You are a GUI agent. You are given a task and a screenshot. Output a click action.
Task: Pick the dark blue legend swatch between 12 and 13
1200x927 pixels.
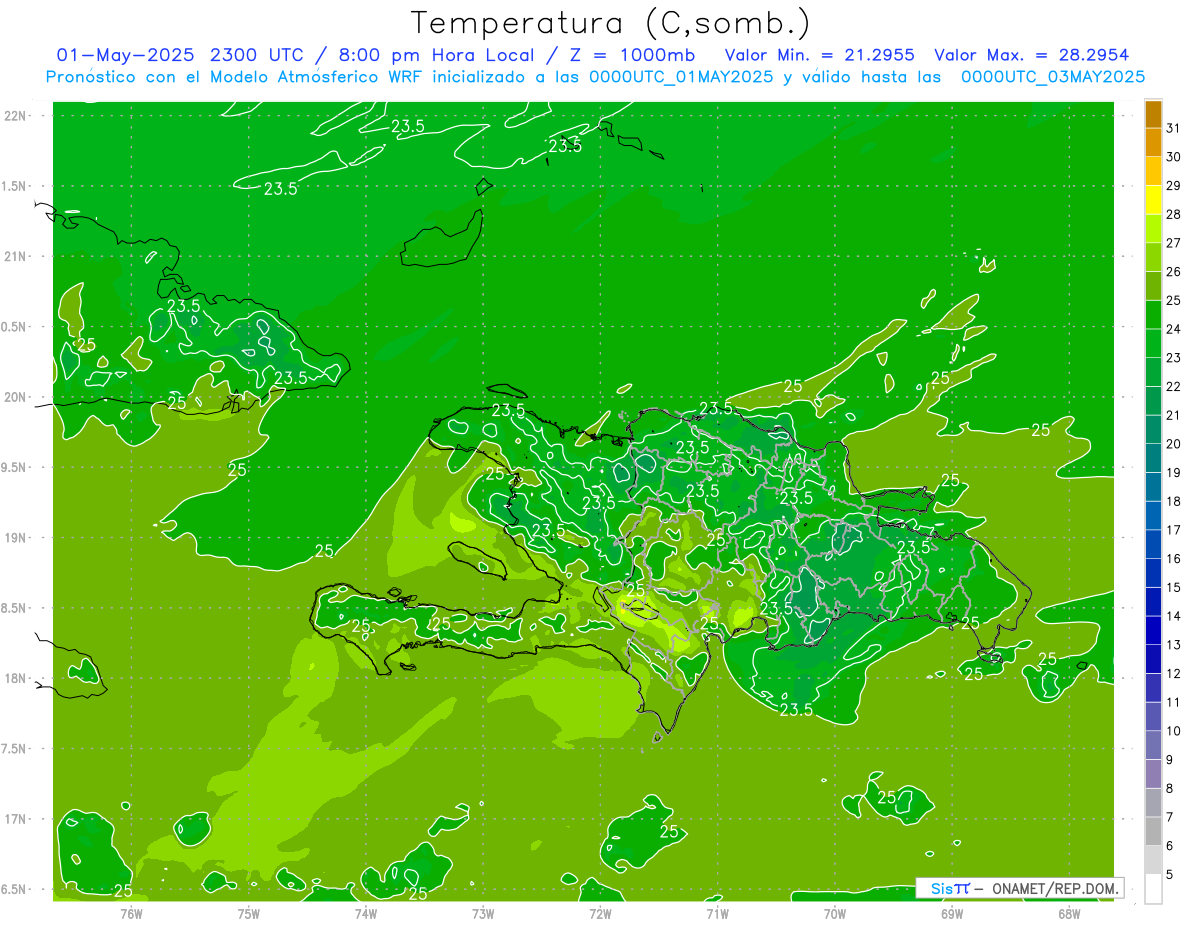pos(1153,659)
